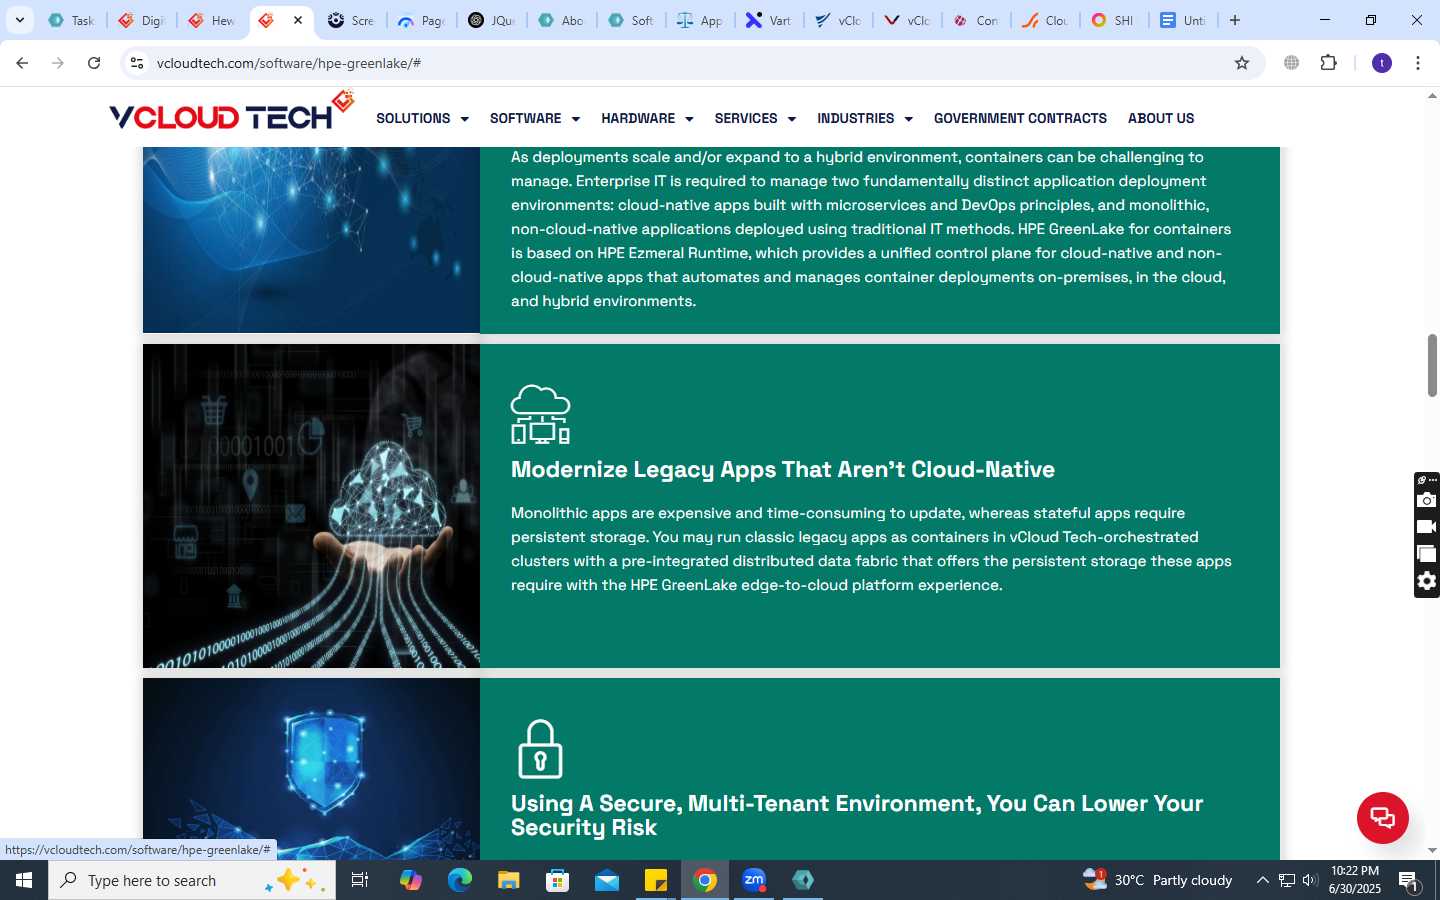Click the vCloud Tech logo
Viewport: 1440px width, 900px height.
click(231, 112)
